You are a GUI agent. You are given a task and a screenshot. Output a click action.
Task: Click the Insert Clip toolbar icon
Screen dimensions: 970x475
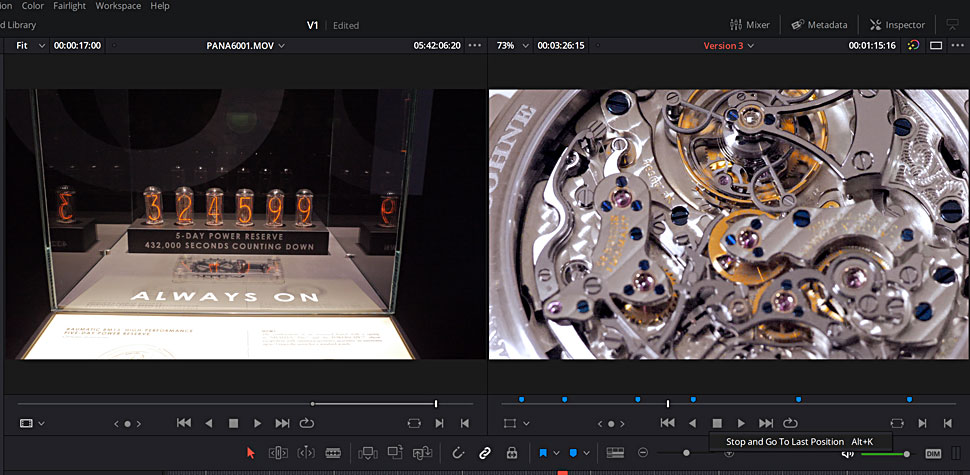(x=367, y=453)
